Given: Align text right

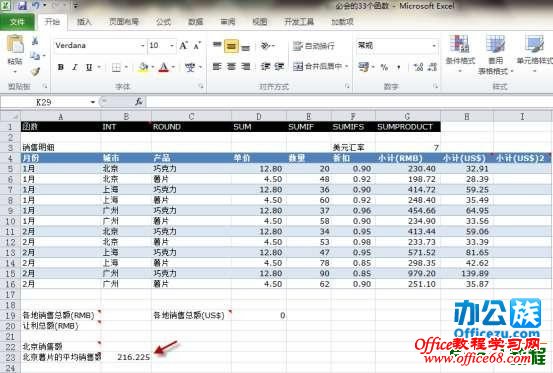Looking at the screenshot, I should [245, 66].
